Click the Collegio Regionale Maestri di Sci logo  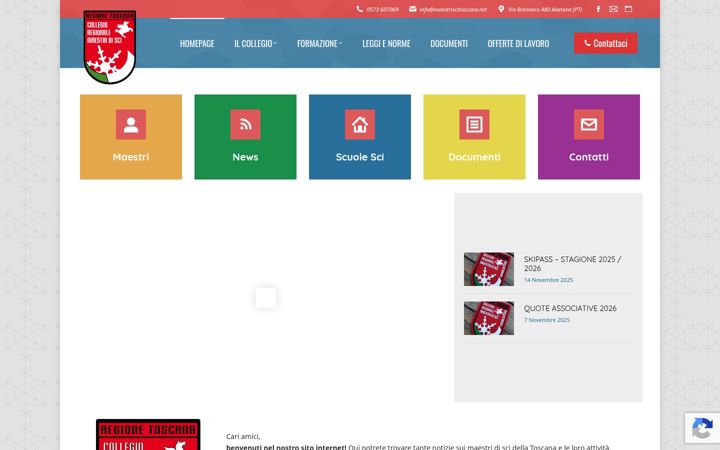(109, 47)
